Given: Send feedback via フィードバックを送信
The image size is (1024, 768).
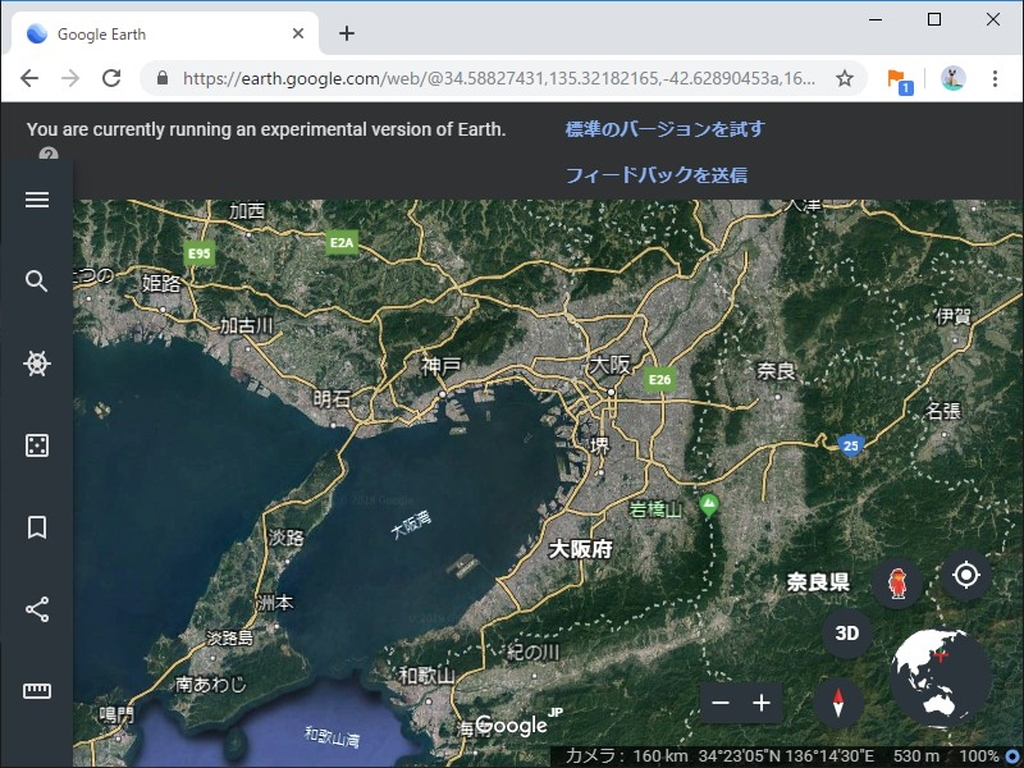Looking at the screenshot, I should 656,175.
